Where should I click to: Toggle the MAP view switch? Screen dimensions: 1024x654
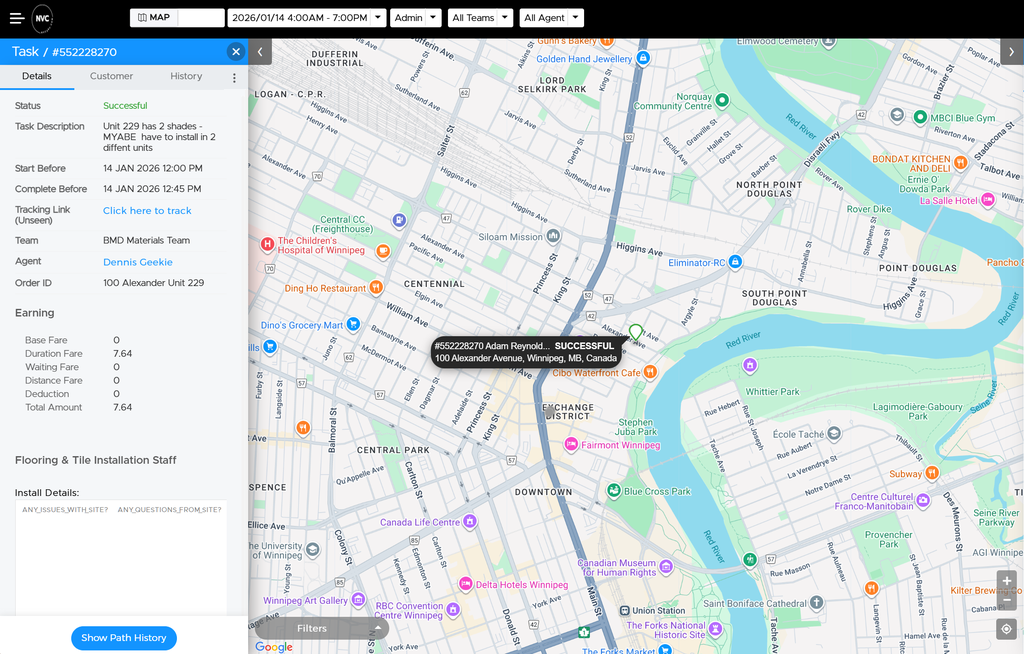tap(177, 18)
